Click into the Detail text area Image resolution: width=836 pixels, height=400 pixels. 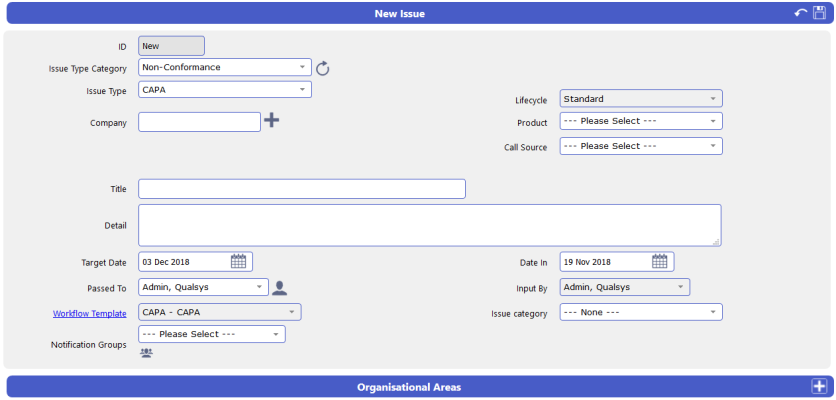[x=430, y=225]
